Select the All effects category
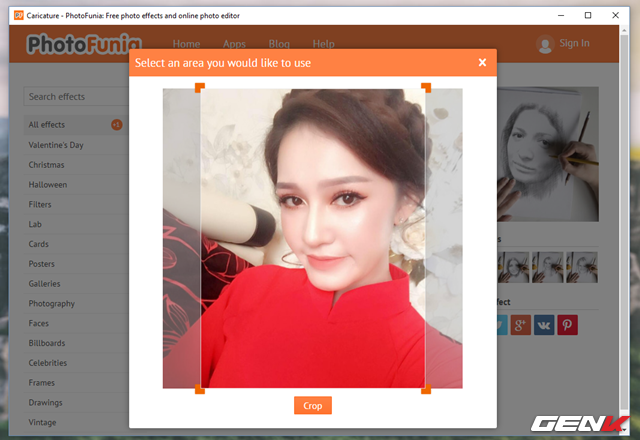Viewport: 640px width, 440px height. (x=76, y=124)
